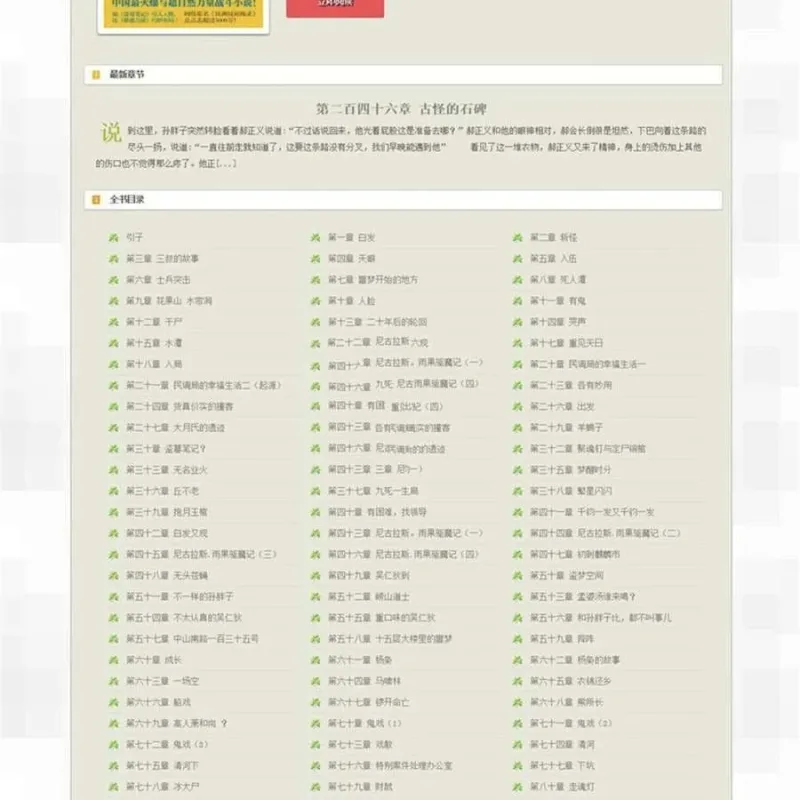Open 第十三章 二十年后的轮回
Viewport: 800px width, 800px height.
click(x=378, y=322)
